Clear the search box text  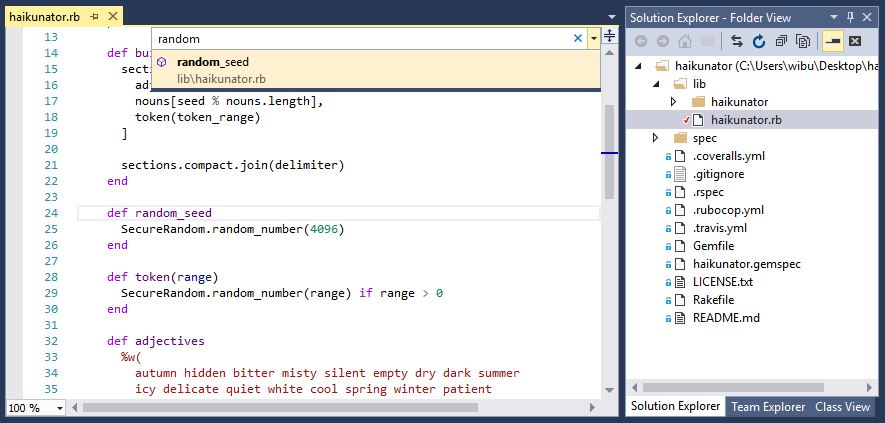tap(577, 38)
